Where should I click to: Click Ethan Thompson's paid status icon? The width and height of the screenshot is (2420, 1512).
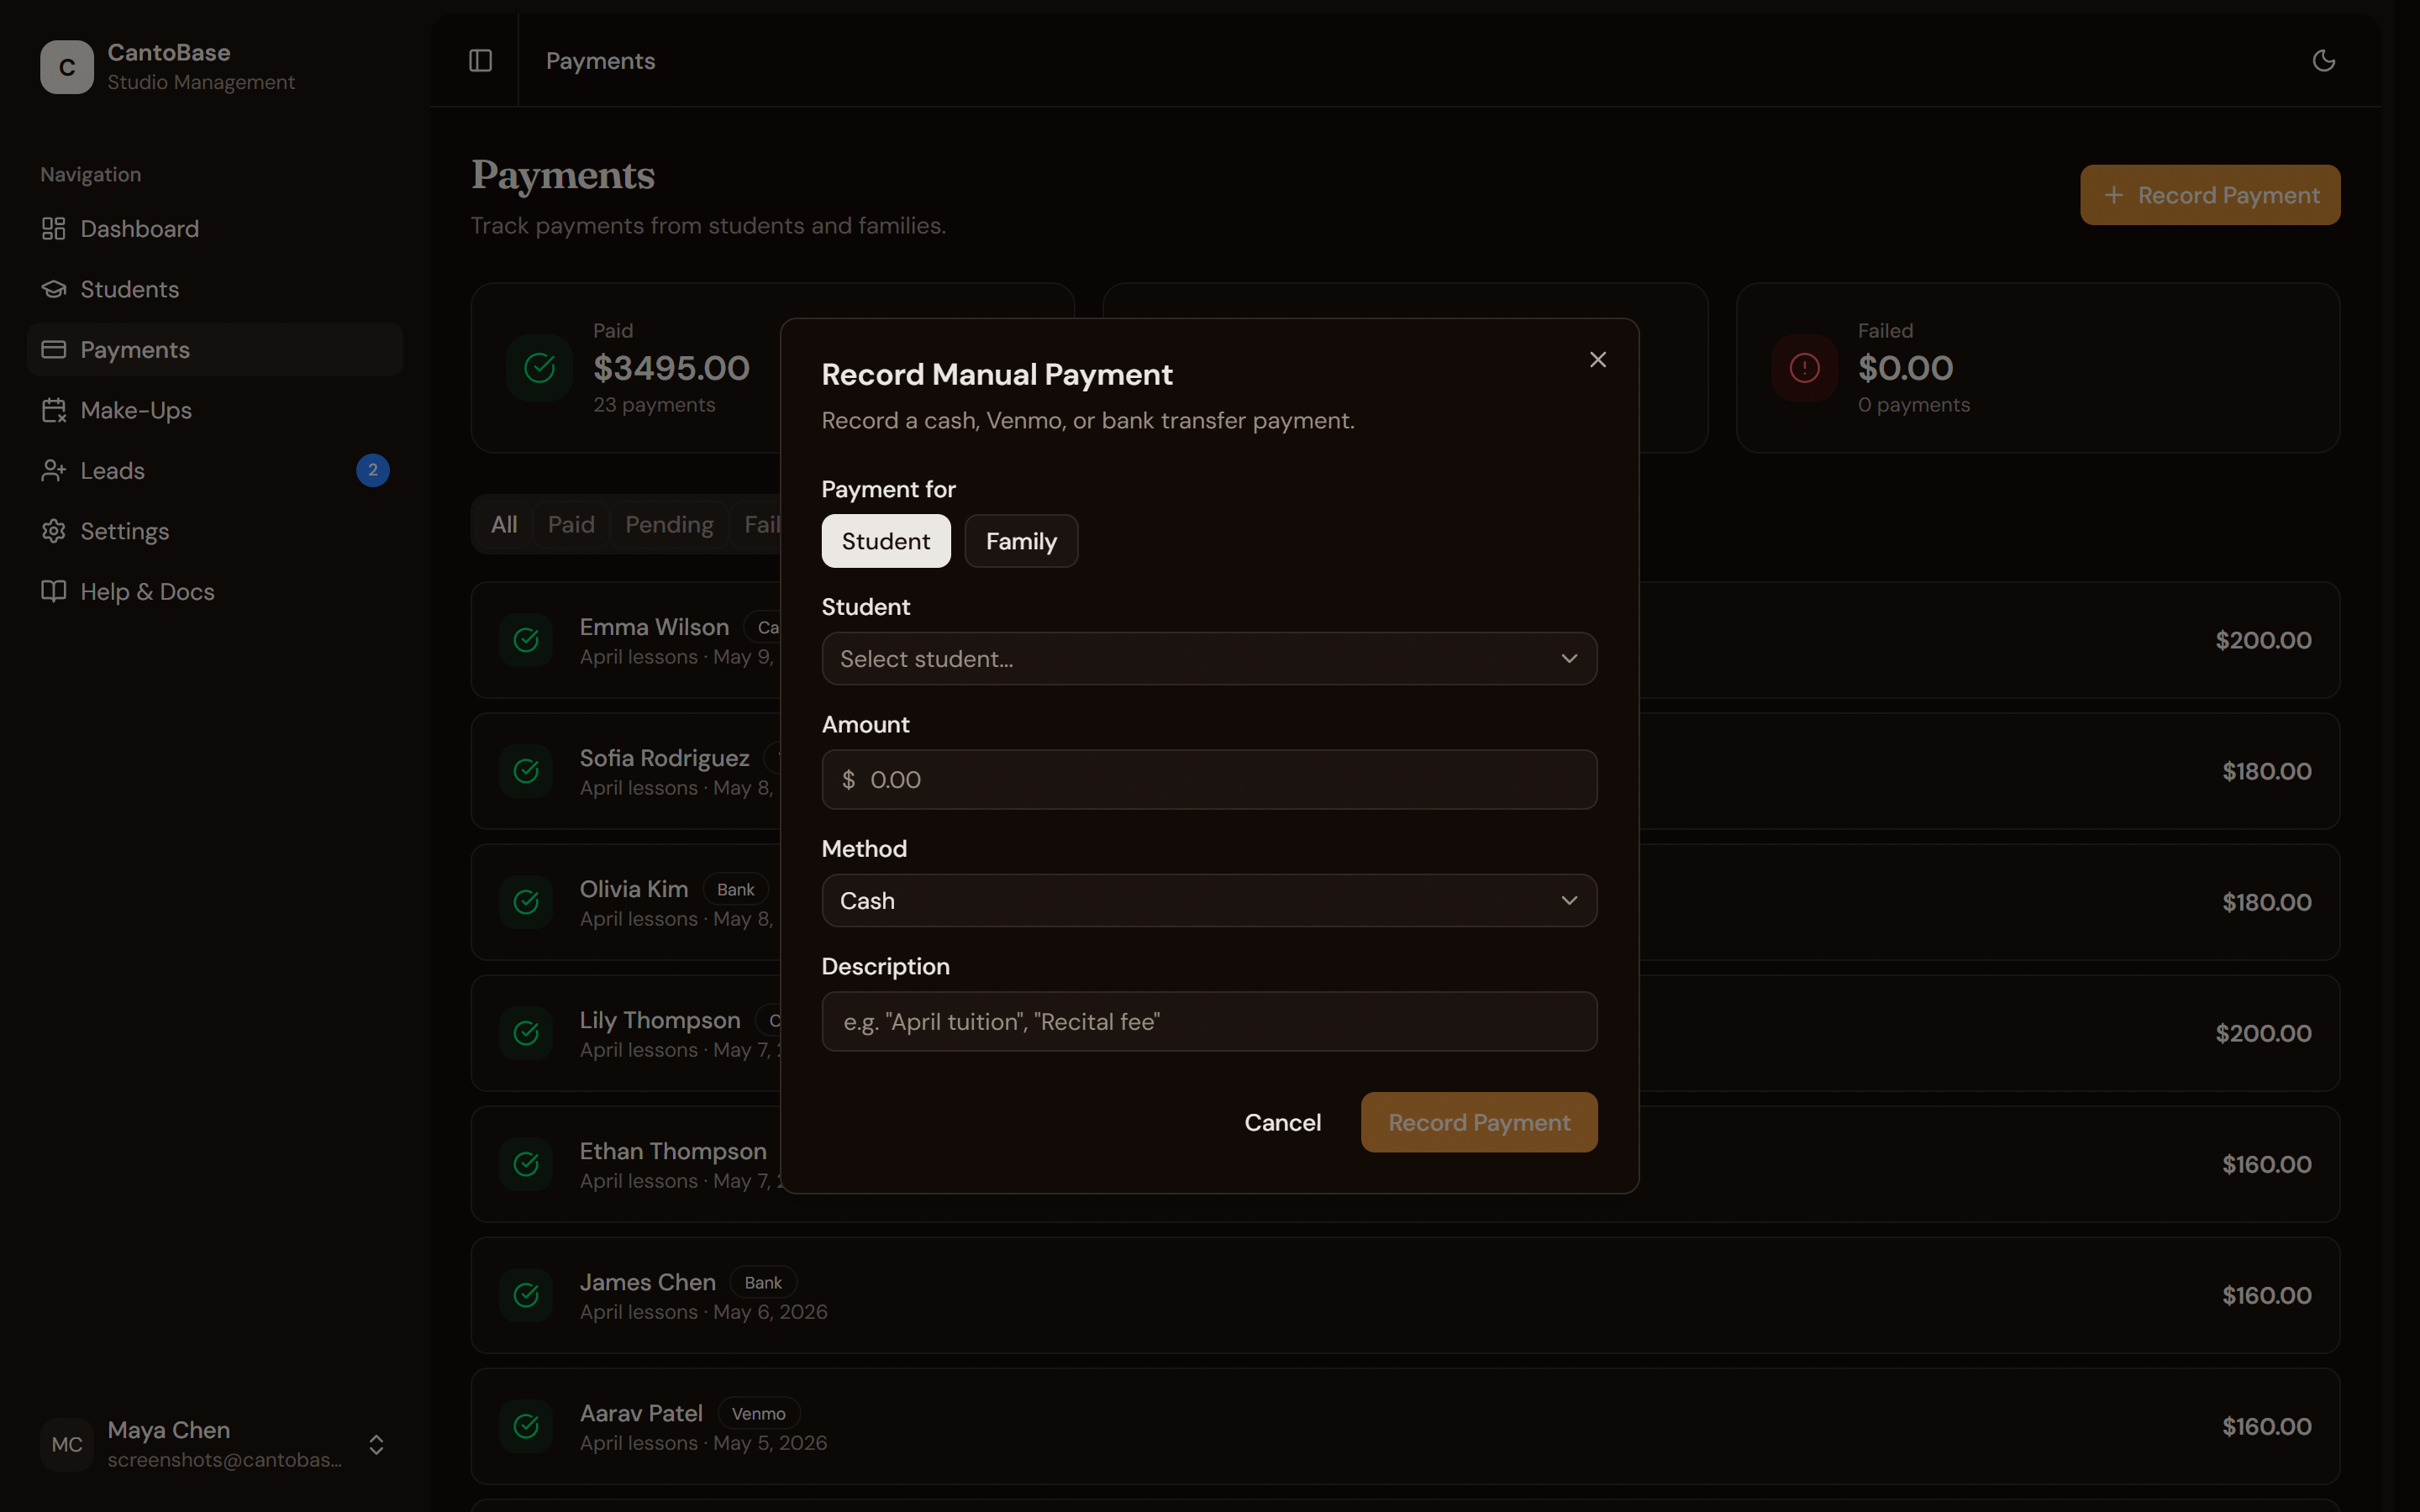click(526, 1164)
